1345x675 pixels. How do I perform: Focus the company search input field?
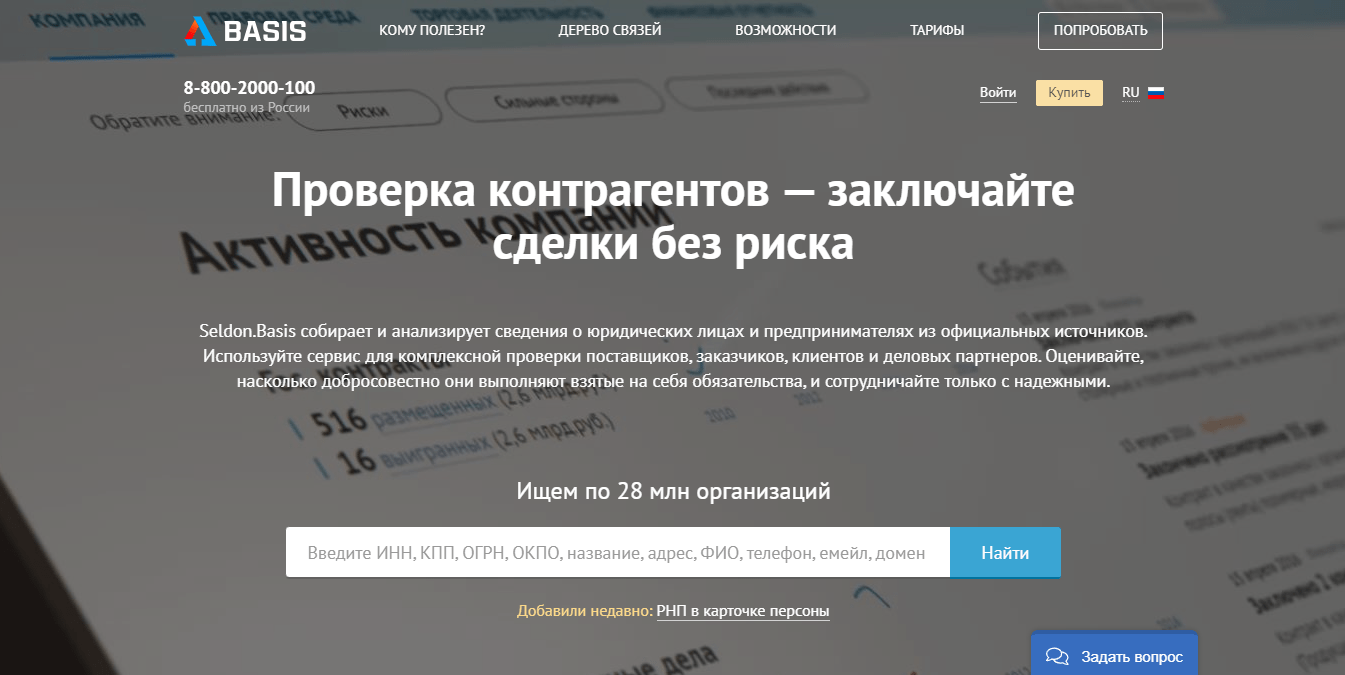pos(616,553)
